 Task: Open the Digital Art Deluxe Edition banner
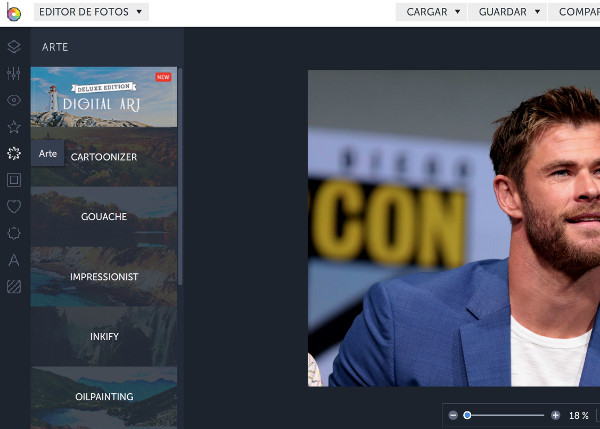tap(104, 97)
